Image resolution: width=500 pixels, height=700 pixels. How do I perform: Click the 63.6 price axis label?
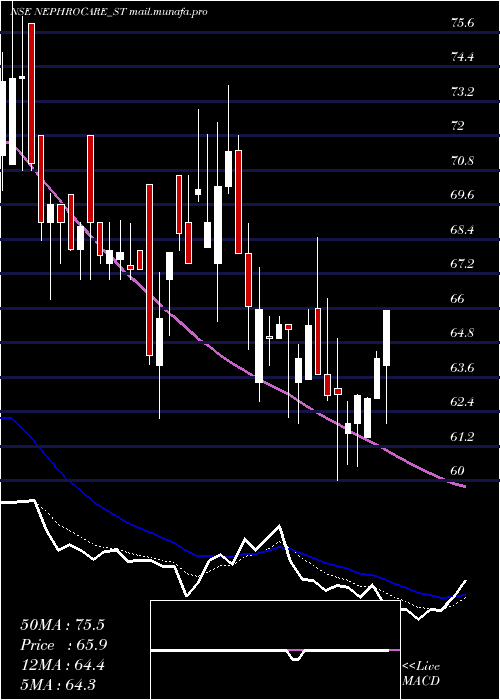462,367
